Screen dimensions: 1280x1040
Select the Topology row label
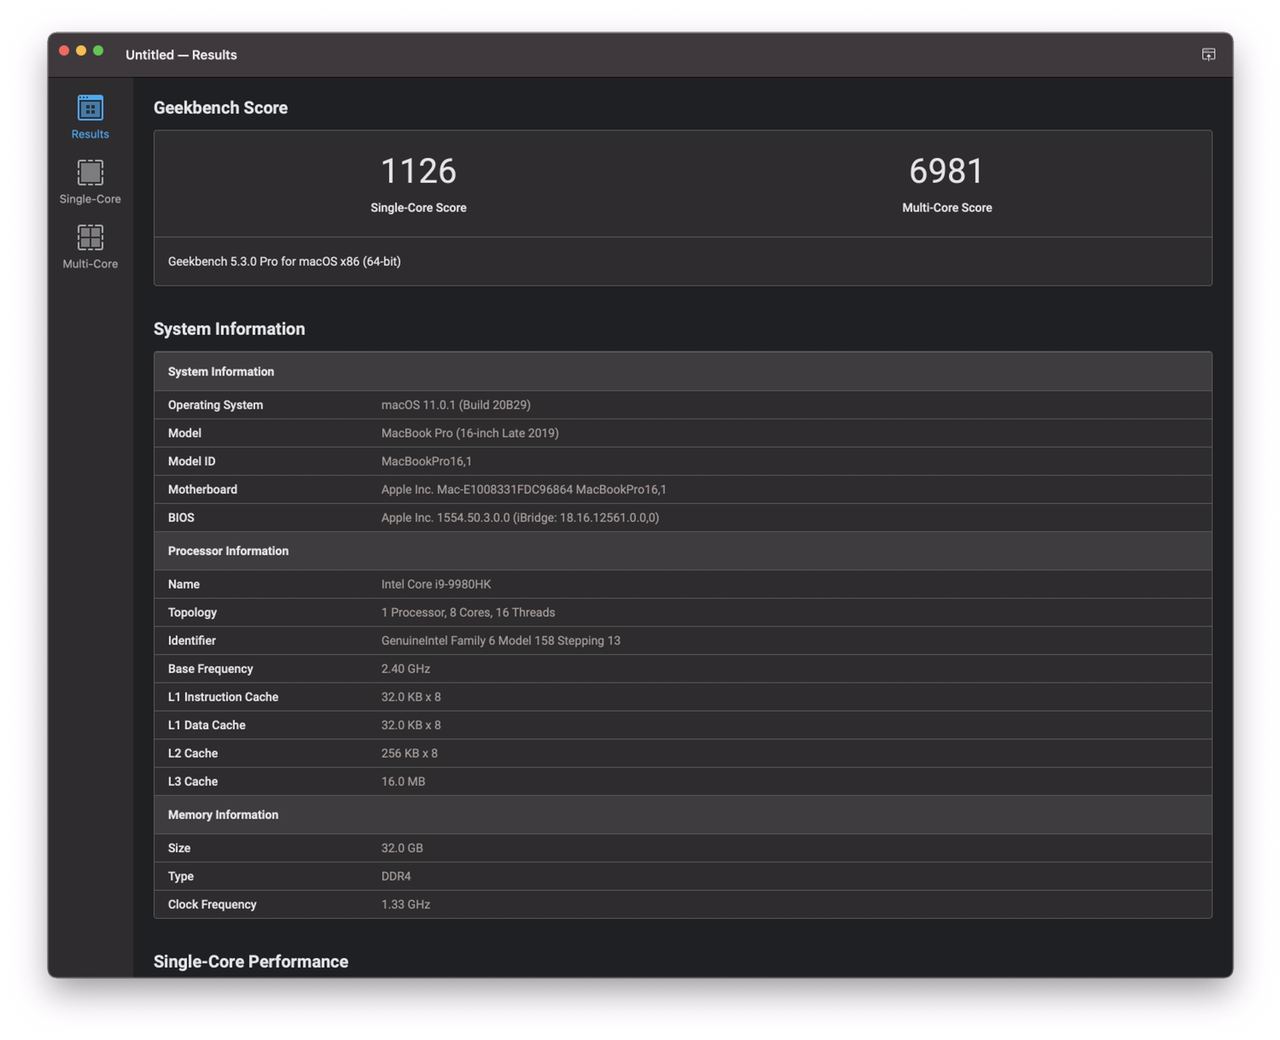click(x=192, y=612)
